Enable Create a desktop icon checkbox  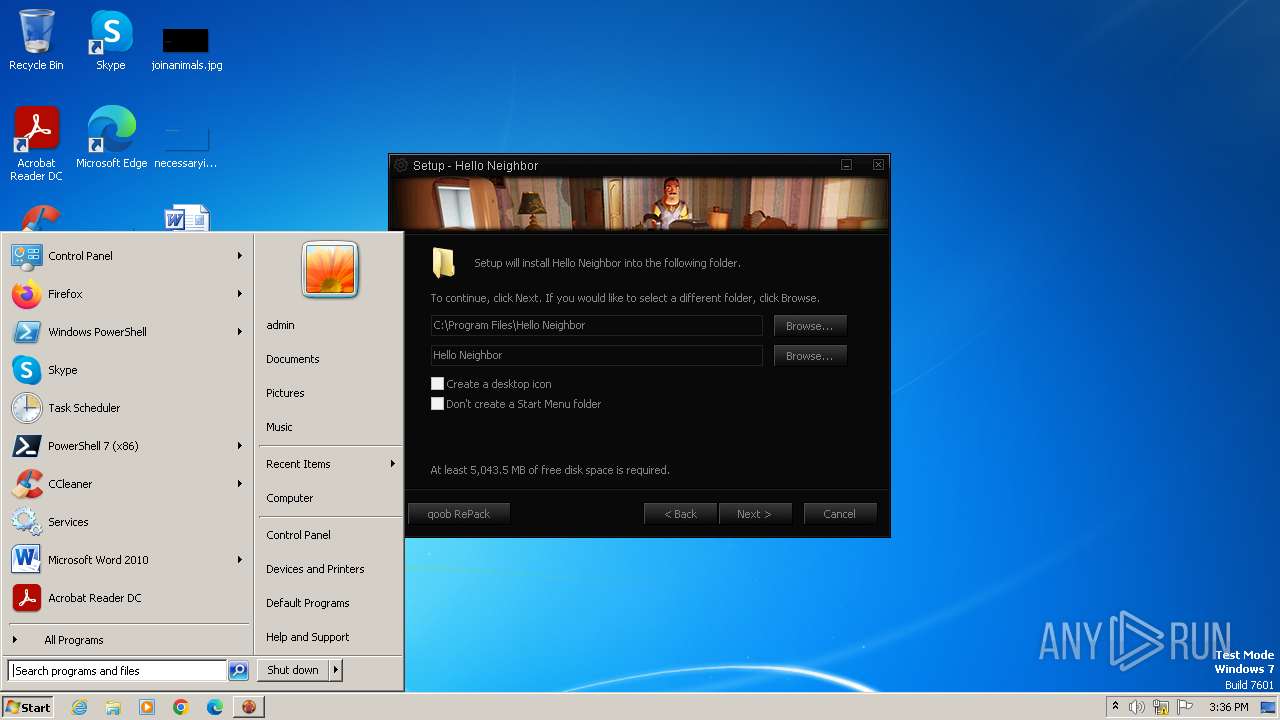pyautogui.click(x=437, y=384)
